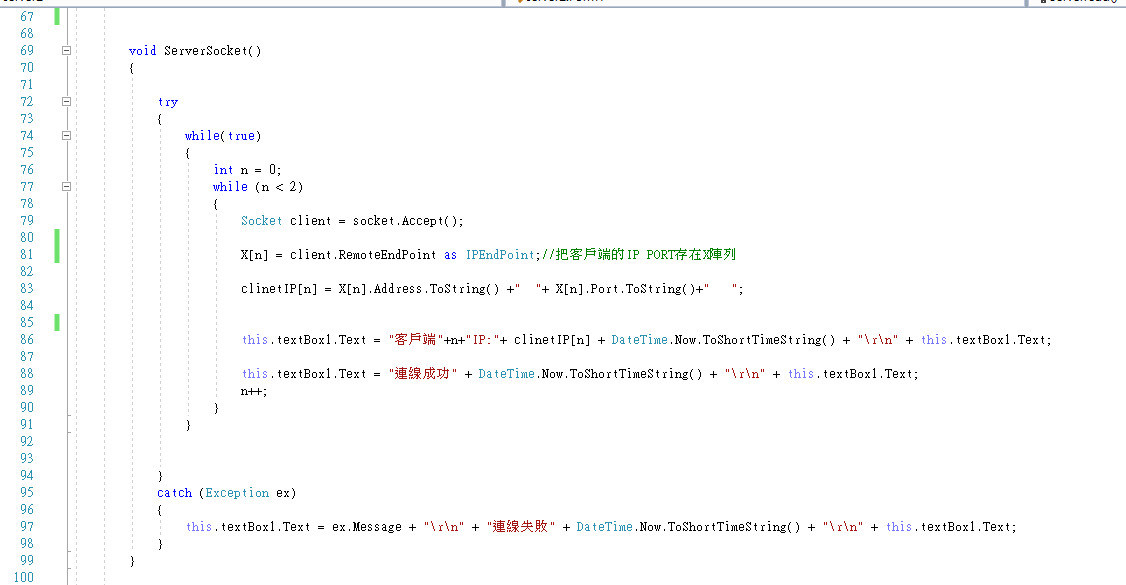
Task: Collapse the try block fold marker
Action: click(x=66, y=101)
